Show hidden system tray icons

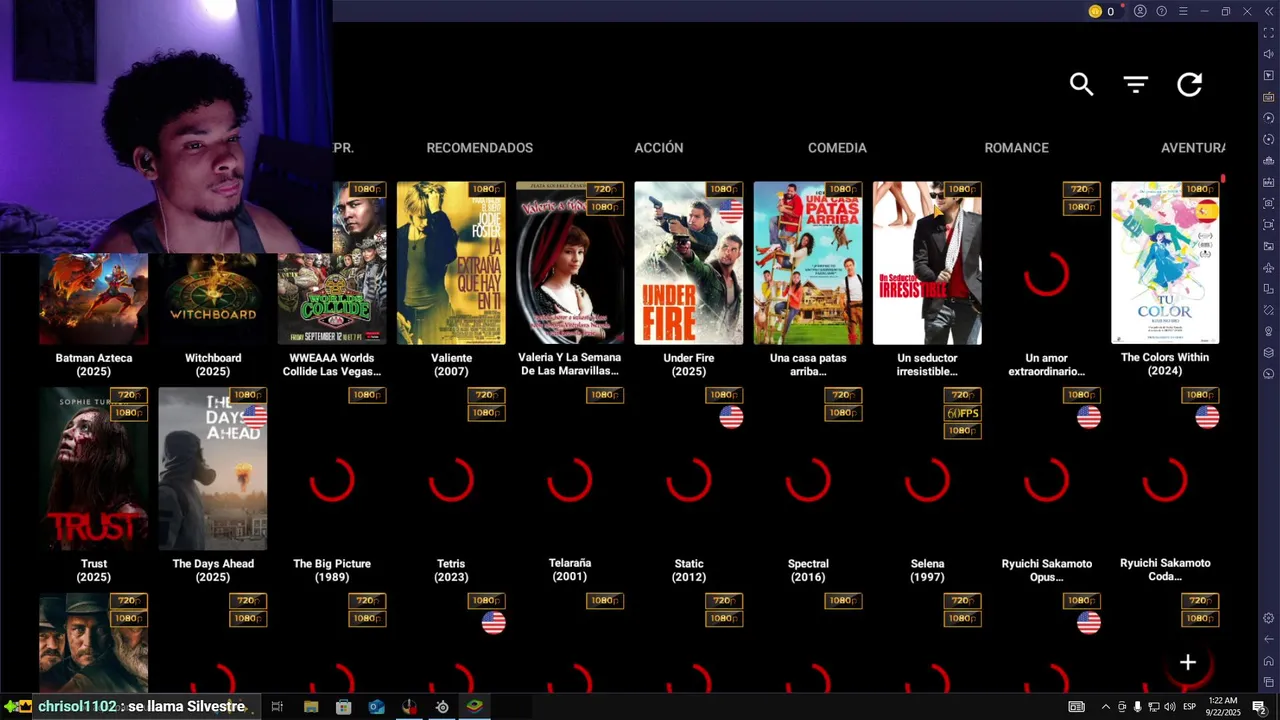[x=1105, y=707]
